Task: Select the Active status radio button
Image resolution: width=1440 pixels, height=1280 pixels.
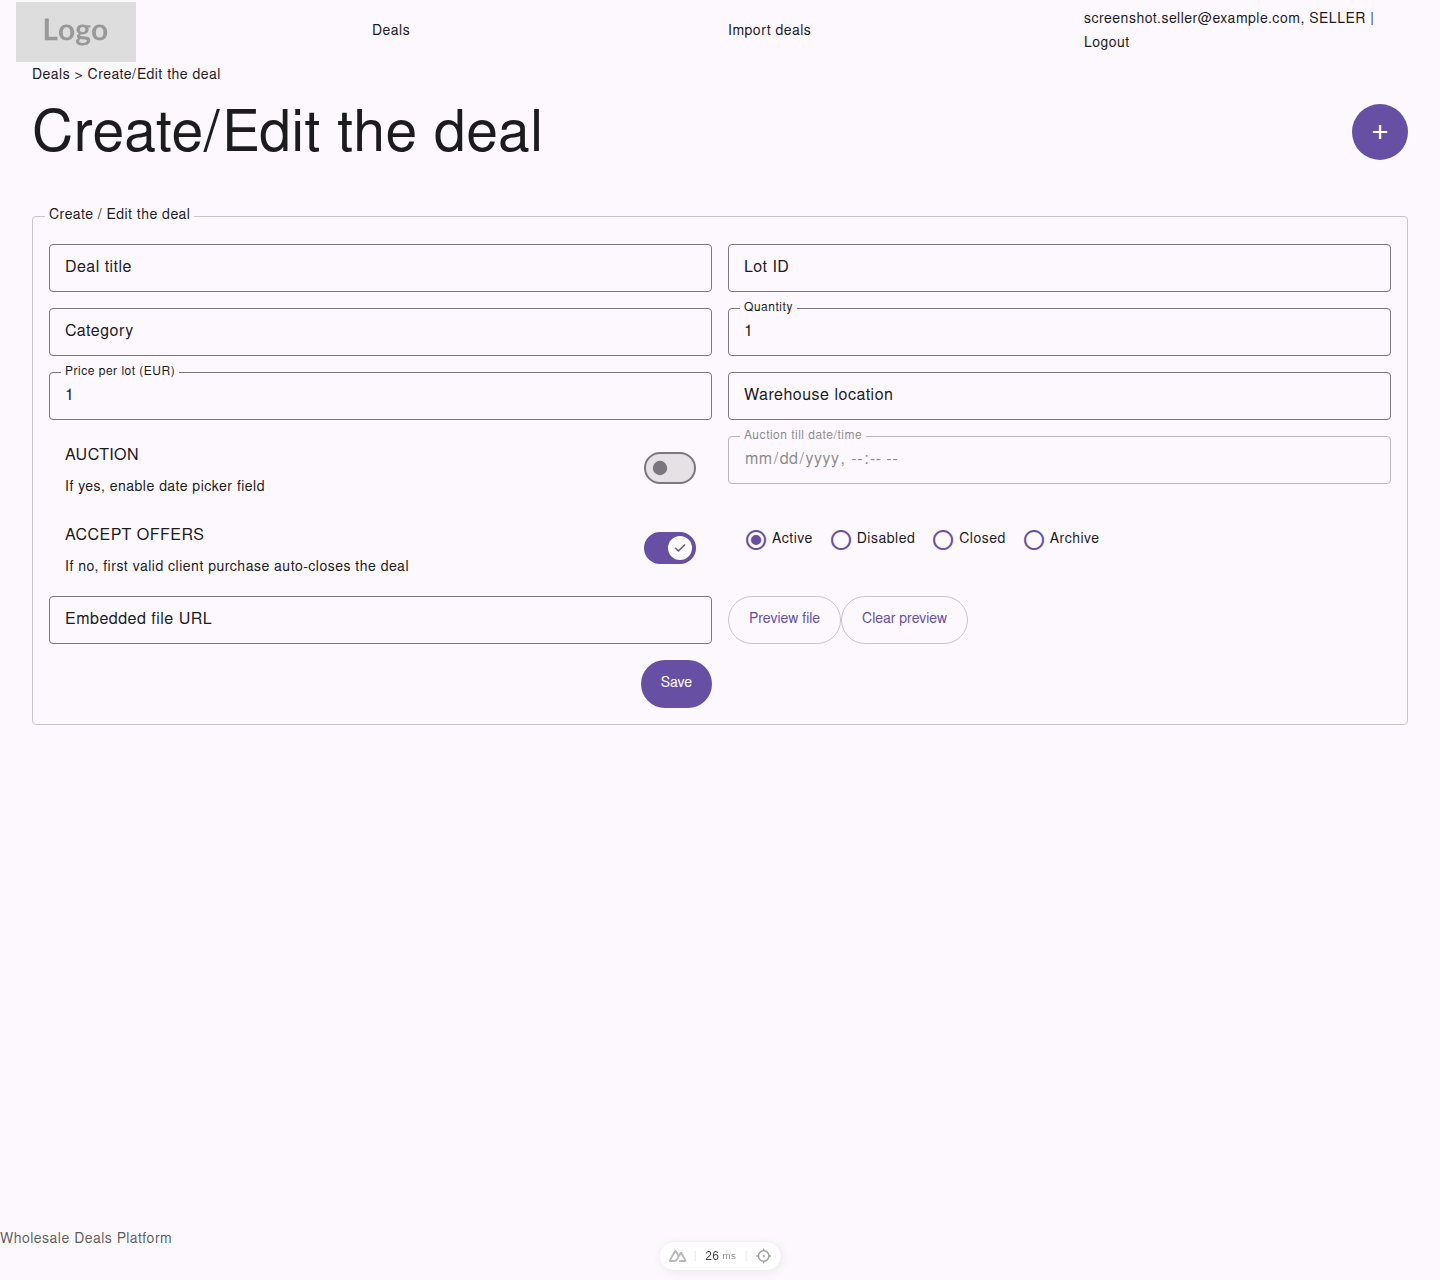Action: point(757,539)
